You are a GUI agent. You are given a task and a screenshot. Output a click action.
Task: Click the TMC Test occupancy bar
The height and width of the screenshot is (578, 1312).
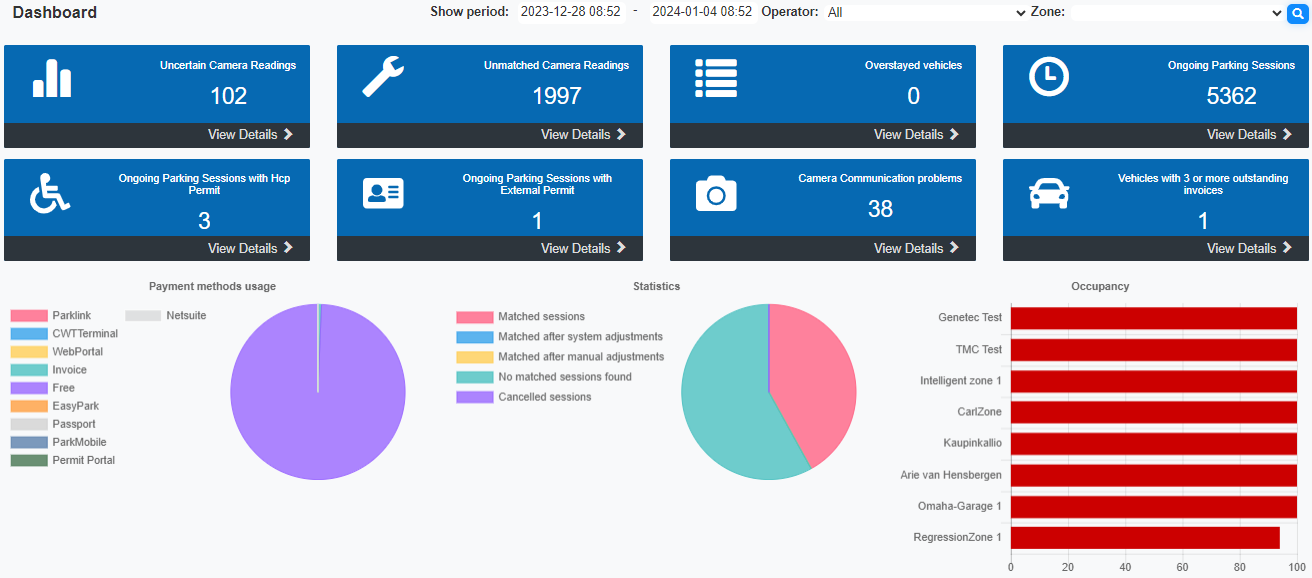[x=1154, y=349]
